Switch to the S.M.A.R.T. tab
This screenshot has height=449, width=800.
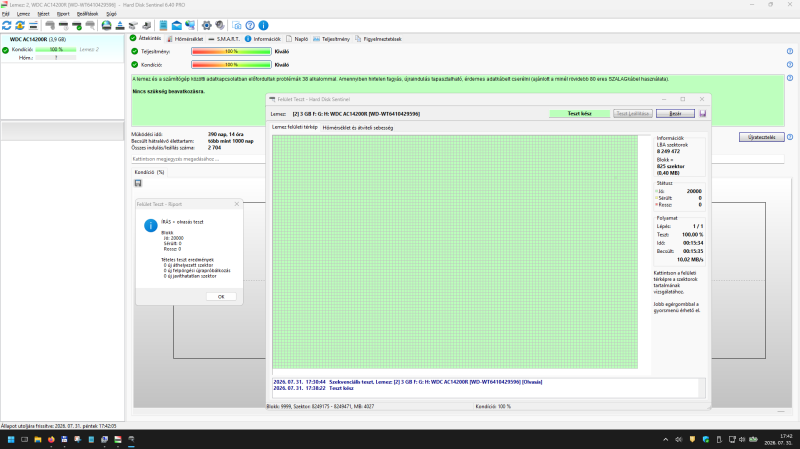click(224, 39)
